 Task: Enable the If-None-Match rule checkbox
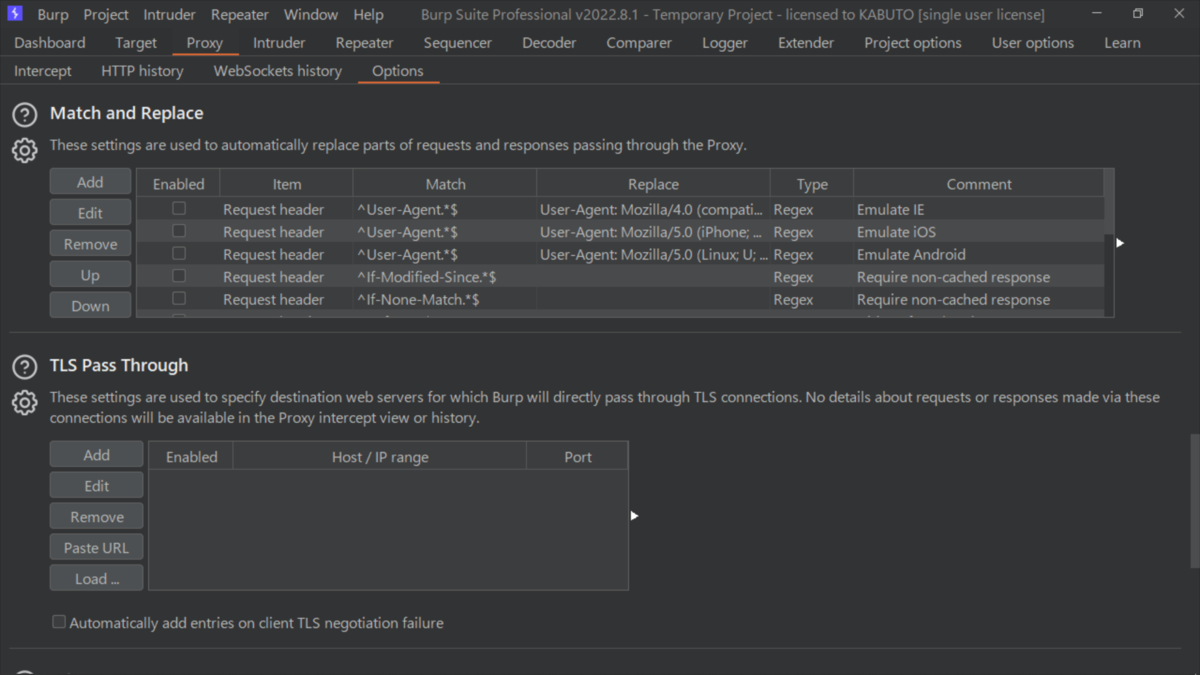pos(179,299)
